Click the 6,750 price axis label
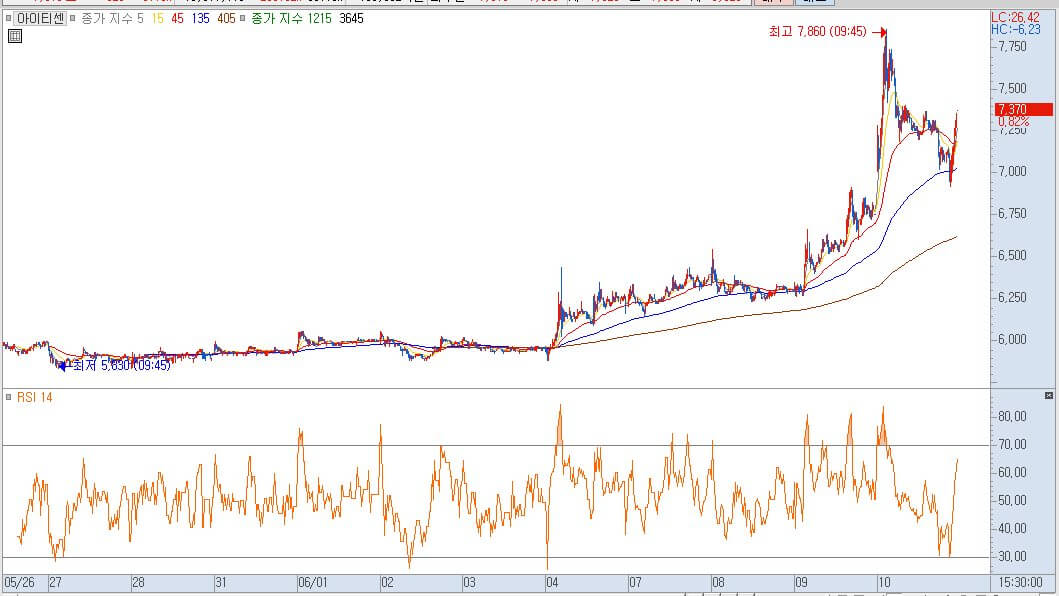The image size is (1059, 596). pos(1012,214)
